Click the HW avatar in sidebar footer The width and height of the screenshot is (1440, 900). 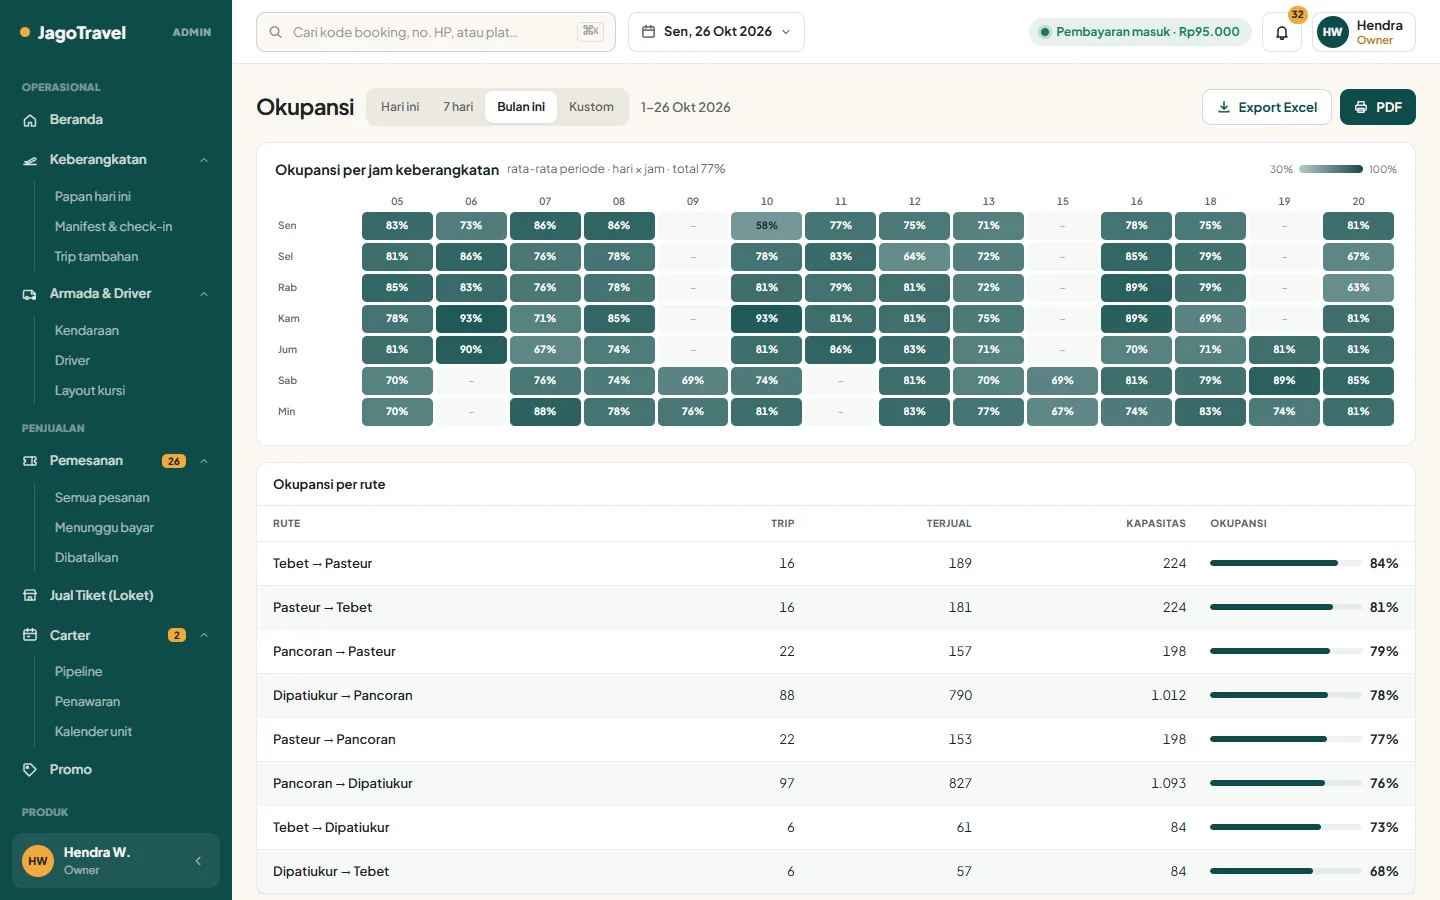click(x=38, y=861)
